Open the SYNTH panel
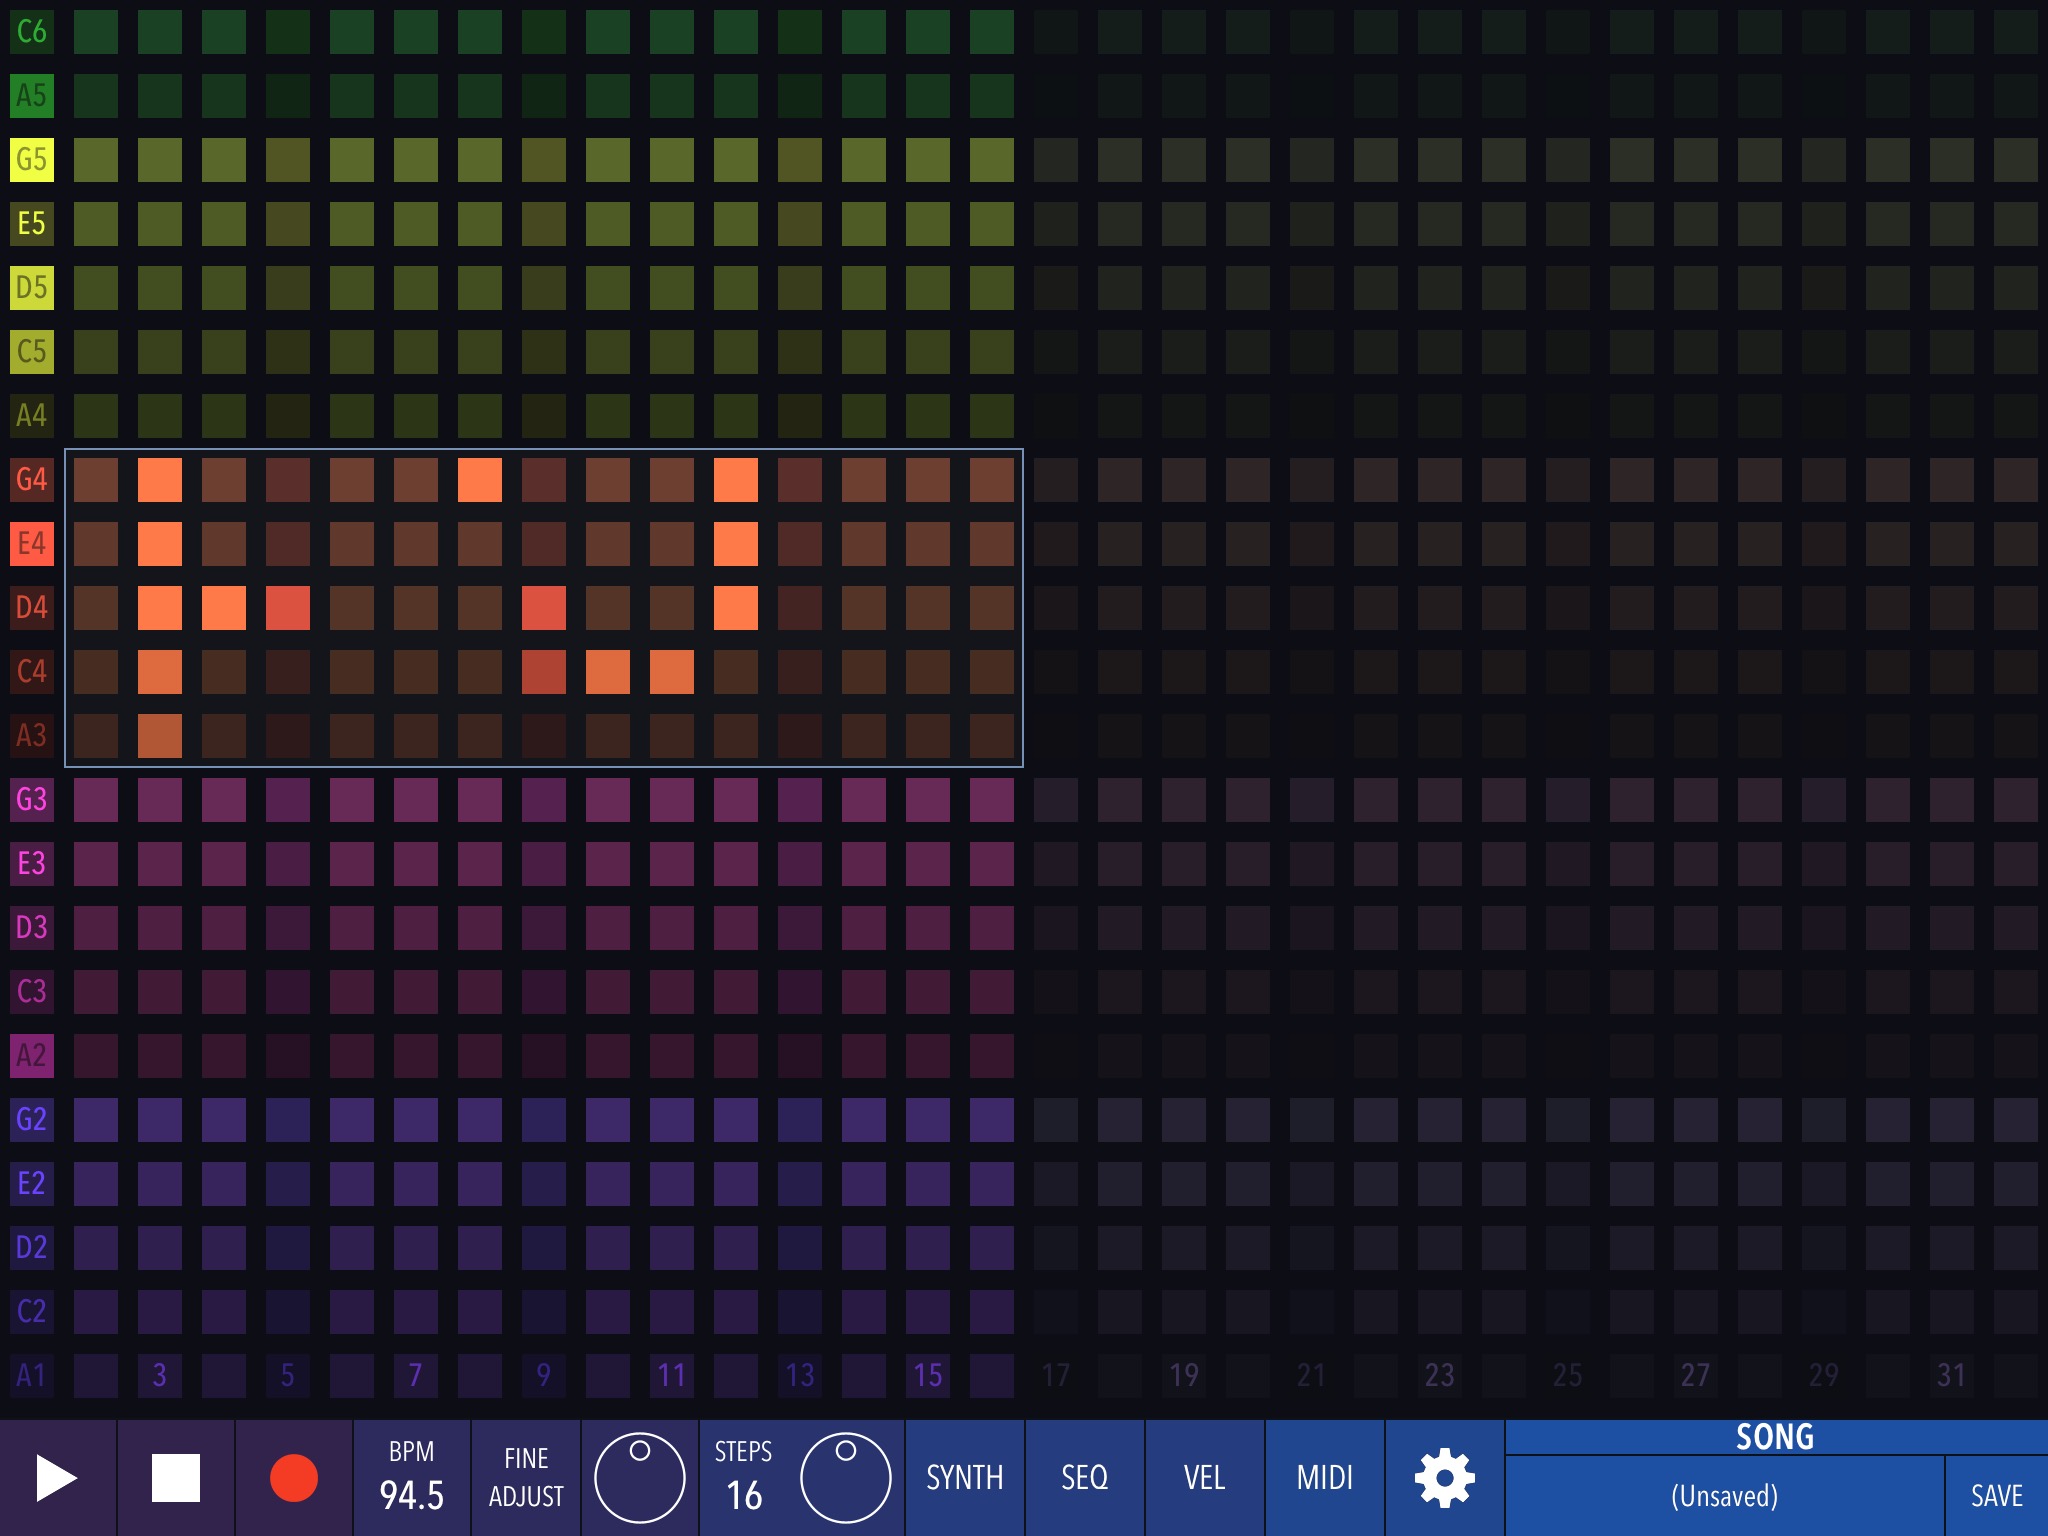 click(965, 1478)
